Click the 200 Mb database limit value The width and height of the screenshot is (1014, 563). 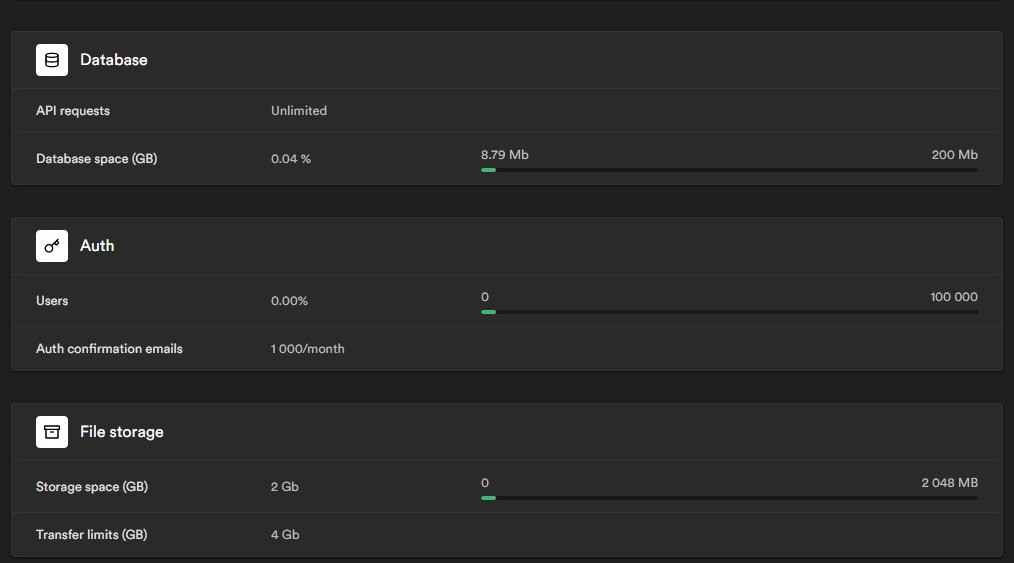(x=955, y=154)
